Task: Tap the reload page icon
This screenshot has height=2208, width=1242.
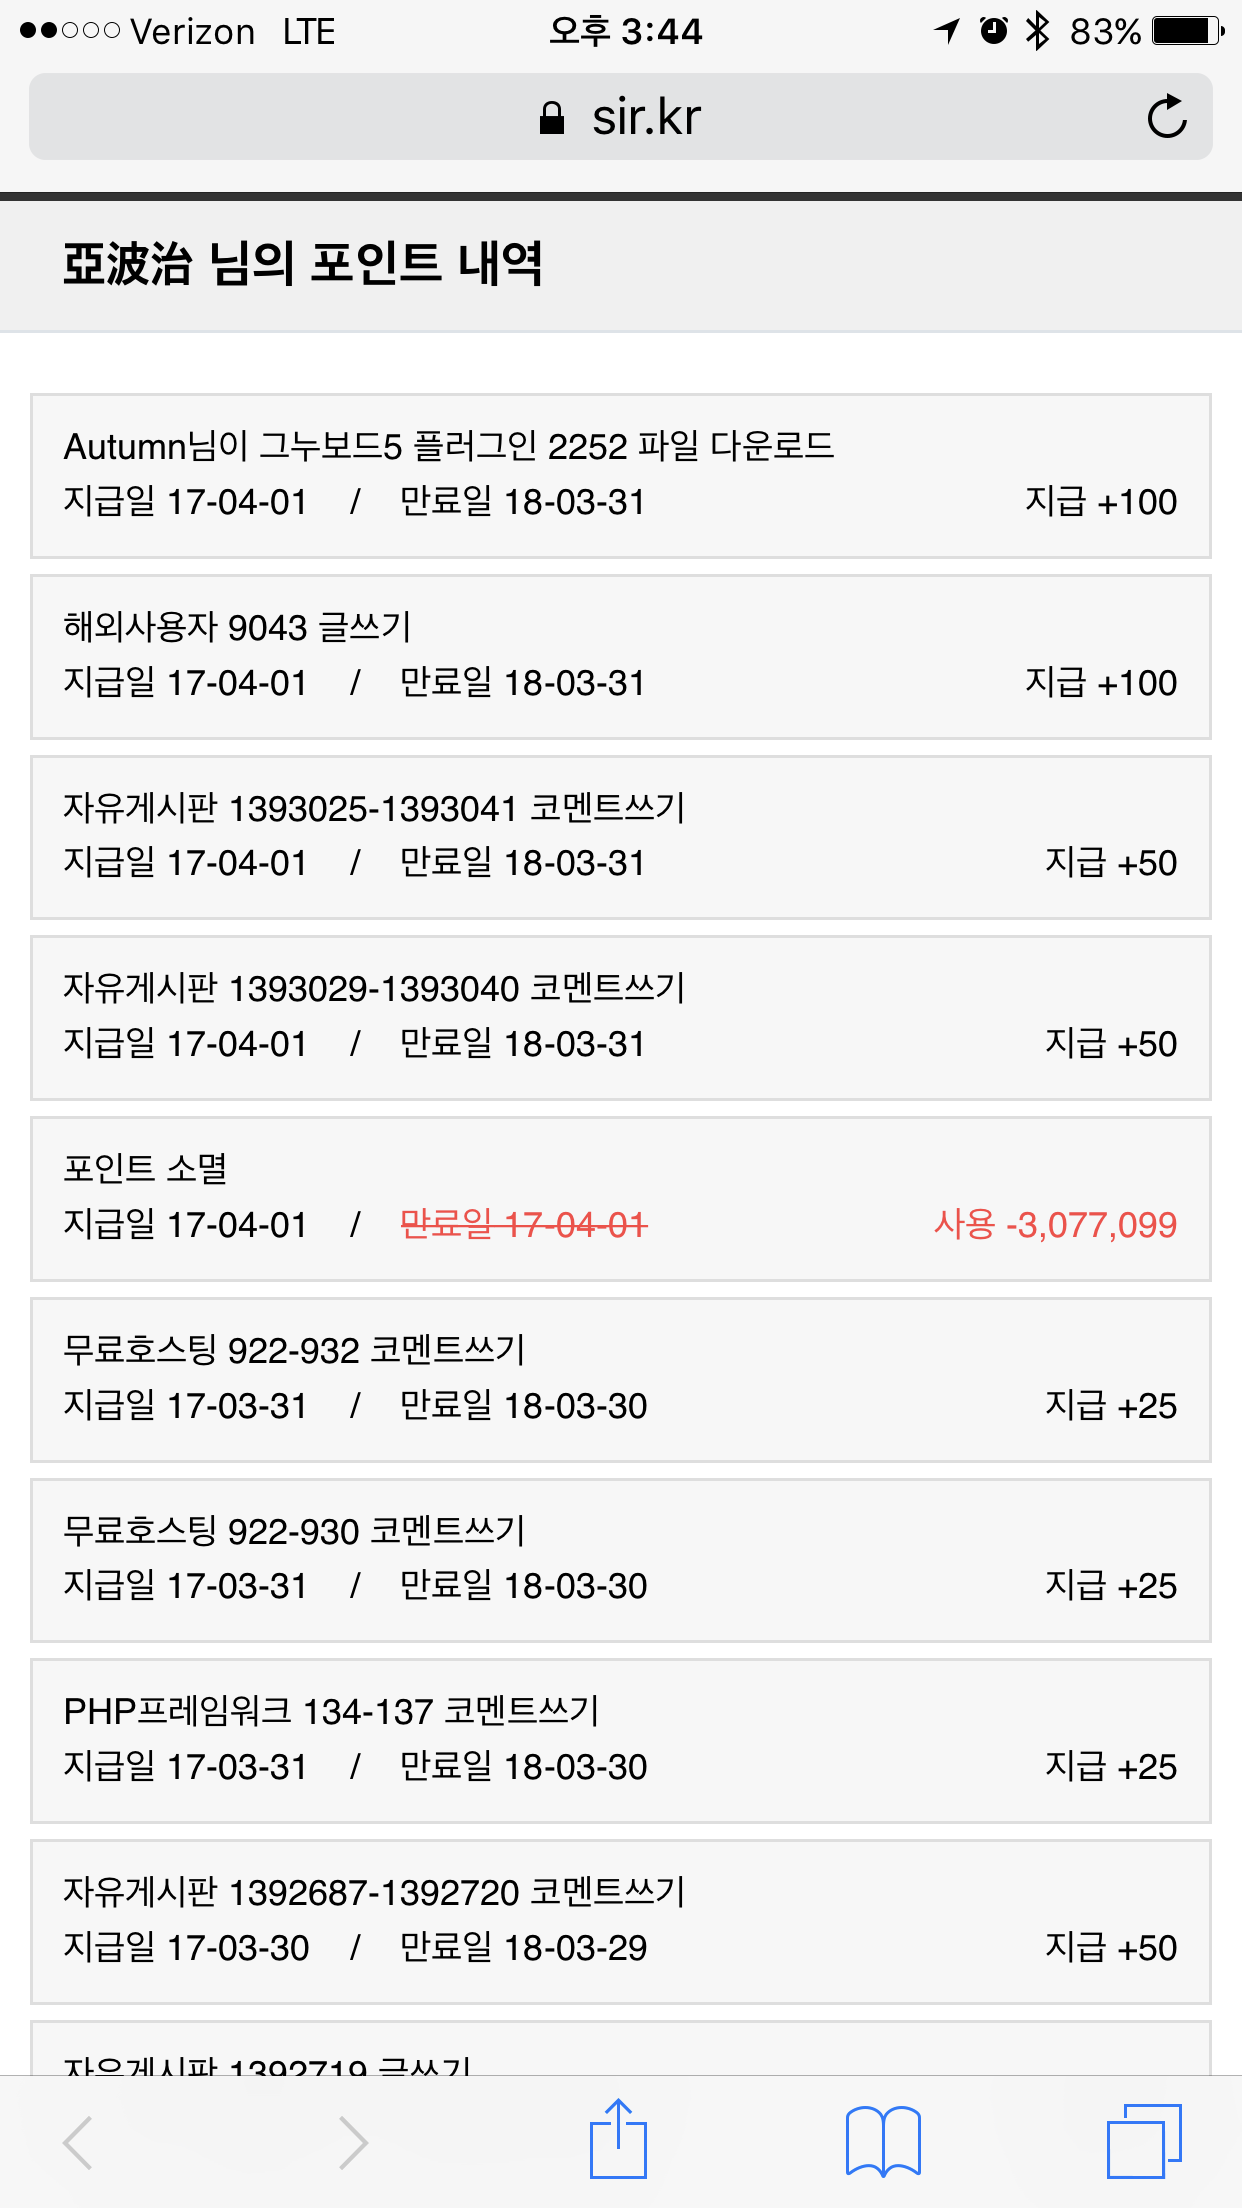Action: (1166, 117)
